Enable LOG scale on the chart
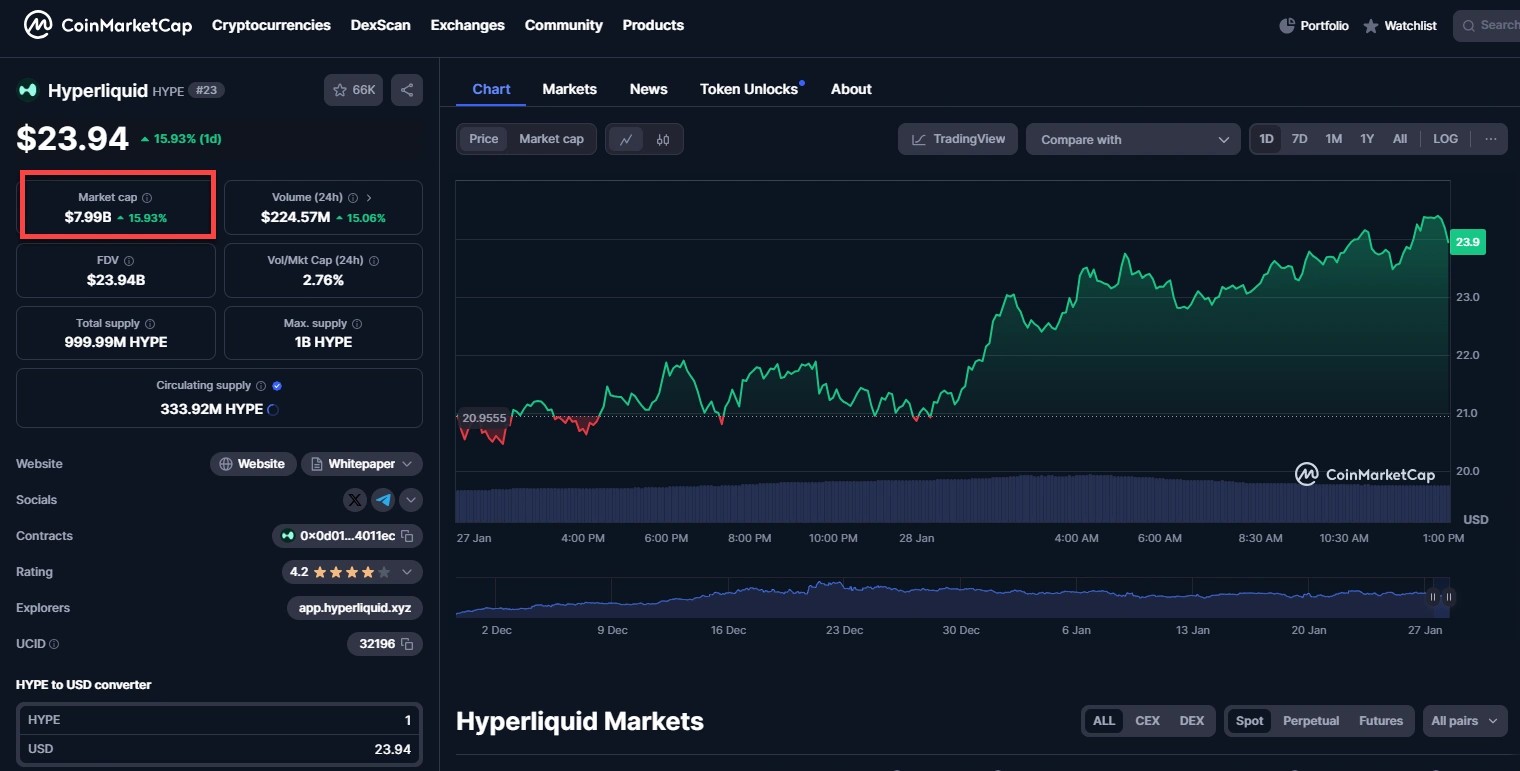This screenshot has width=1520, height=771. pyautogui.click(x=1445, y=139)
